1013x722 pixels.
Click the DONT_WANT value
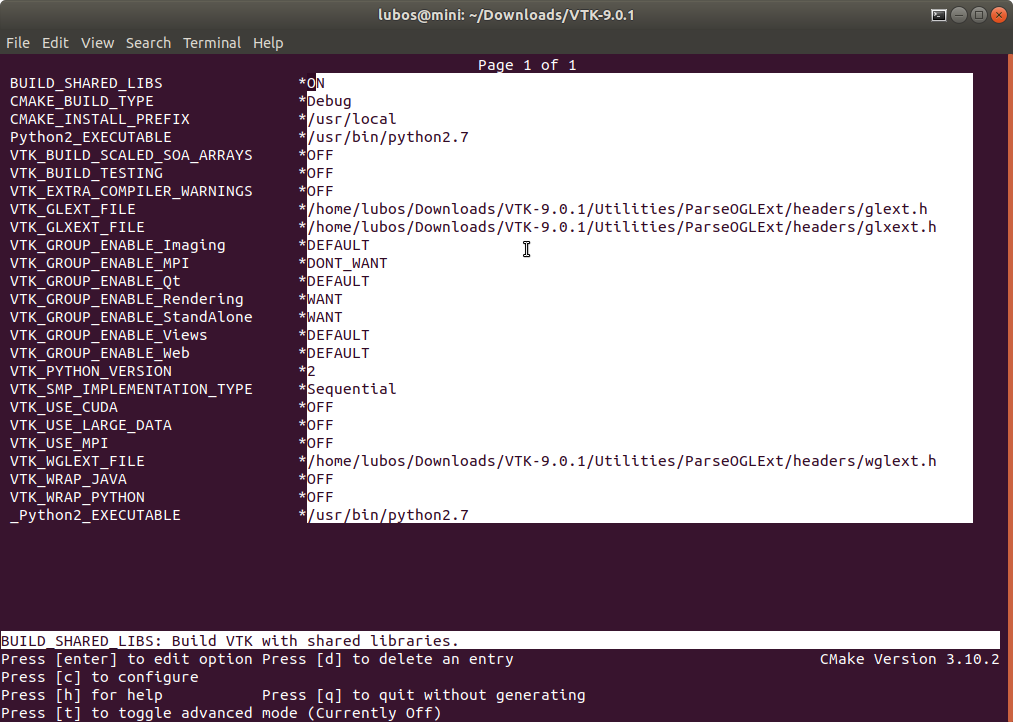point(348,263)
